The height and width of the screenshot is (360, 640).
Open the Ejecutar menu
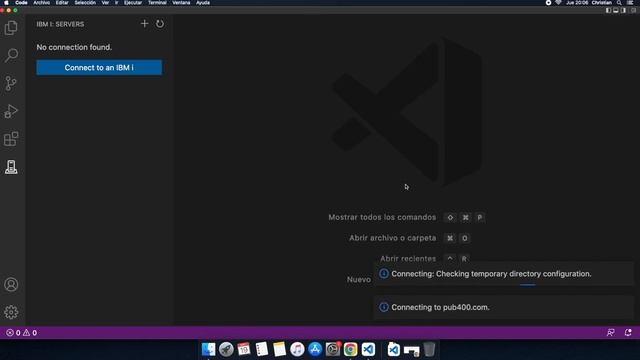point(133,2)
